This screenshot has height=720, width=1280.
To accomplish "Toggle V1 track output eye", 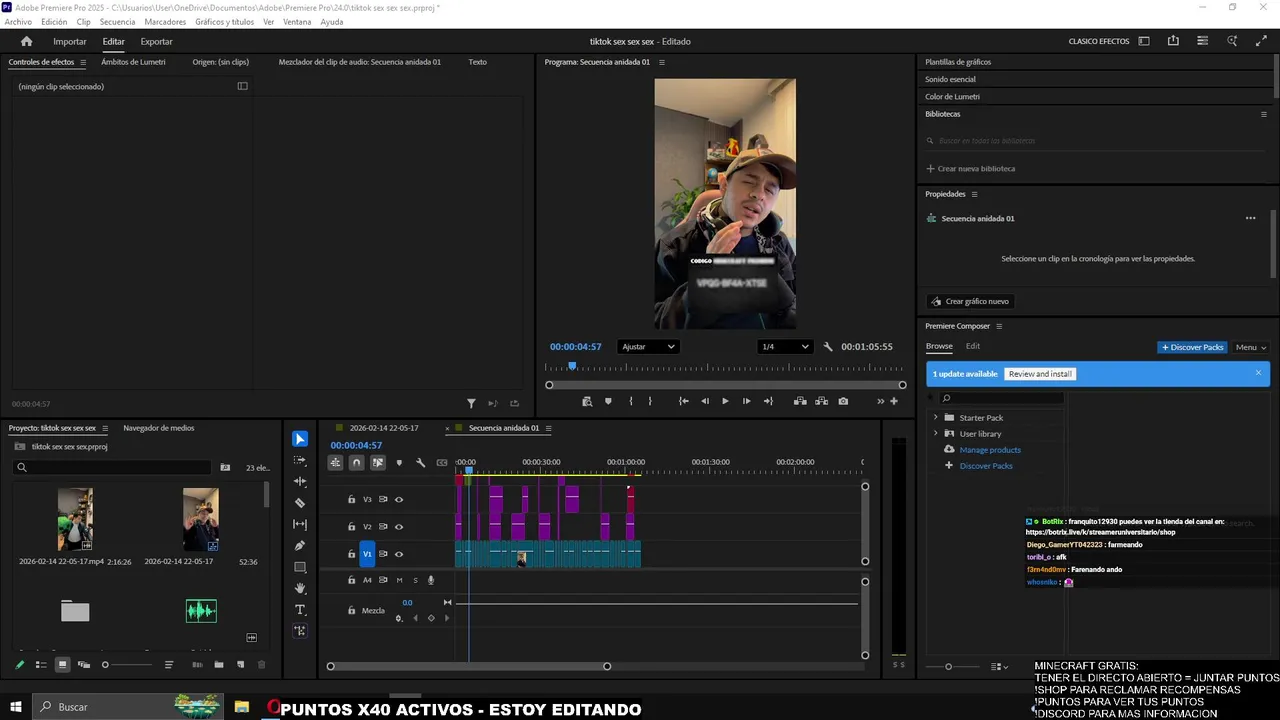I will pos(398,554).
